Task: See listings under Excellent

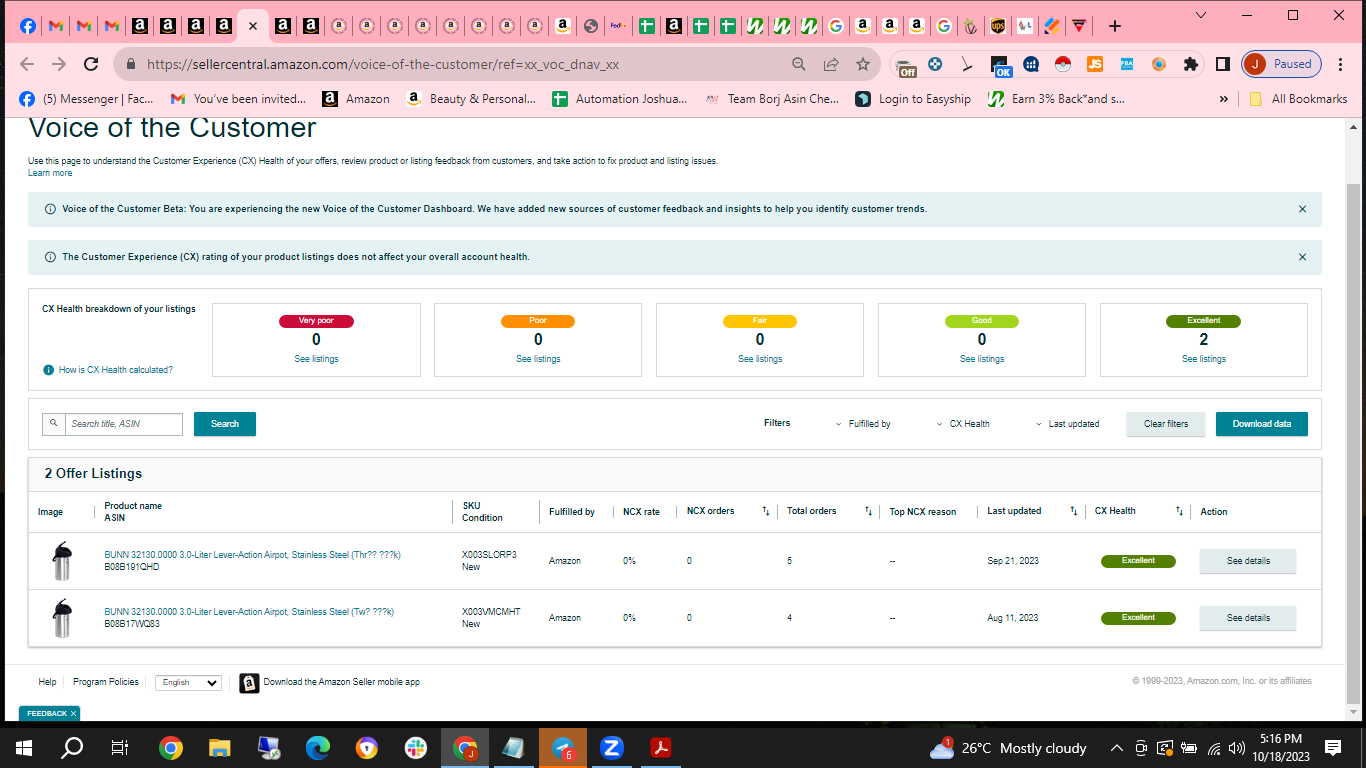Action: 1204,359
